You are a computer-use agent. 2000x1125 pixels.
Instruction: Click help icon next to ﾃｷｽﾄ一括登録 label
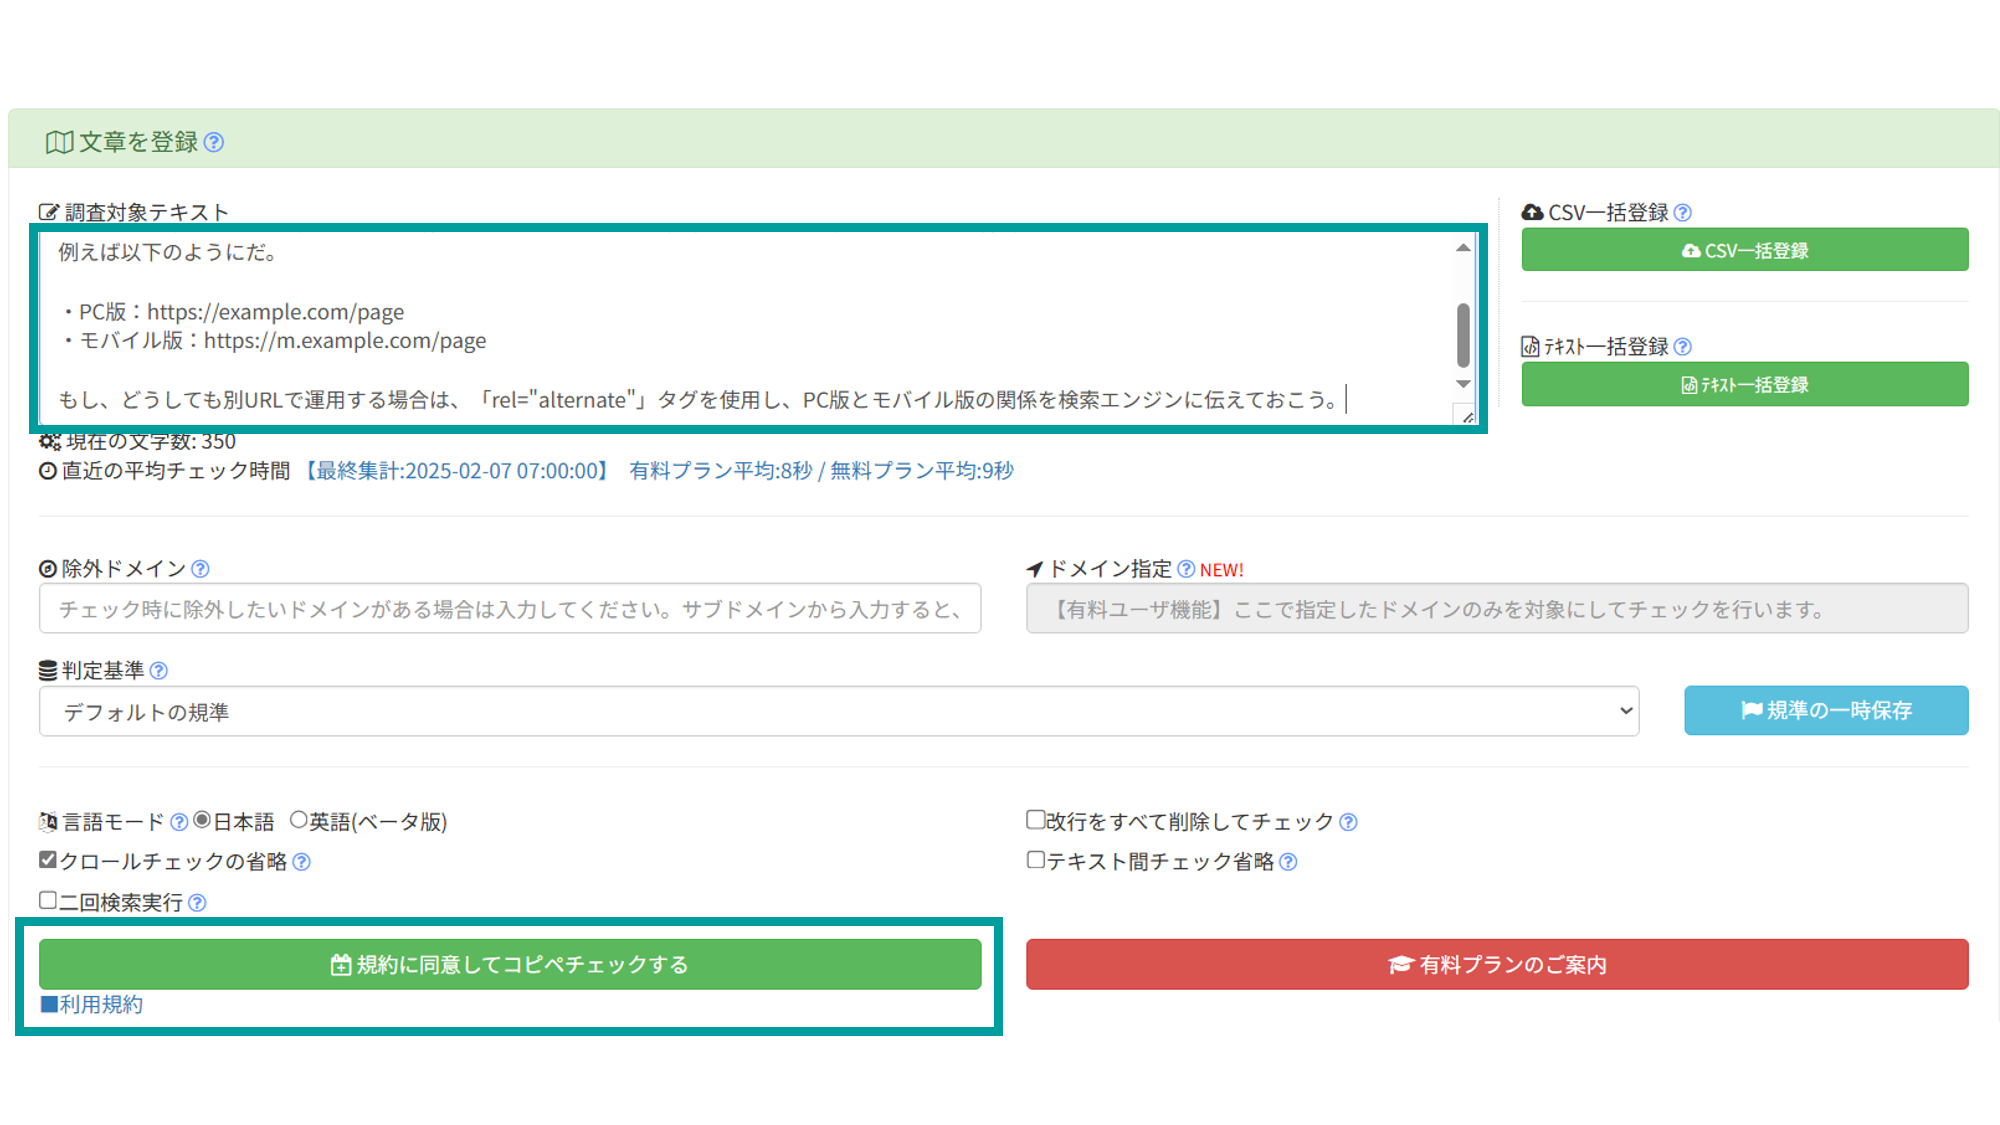click(x=1682, y=347)
